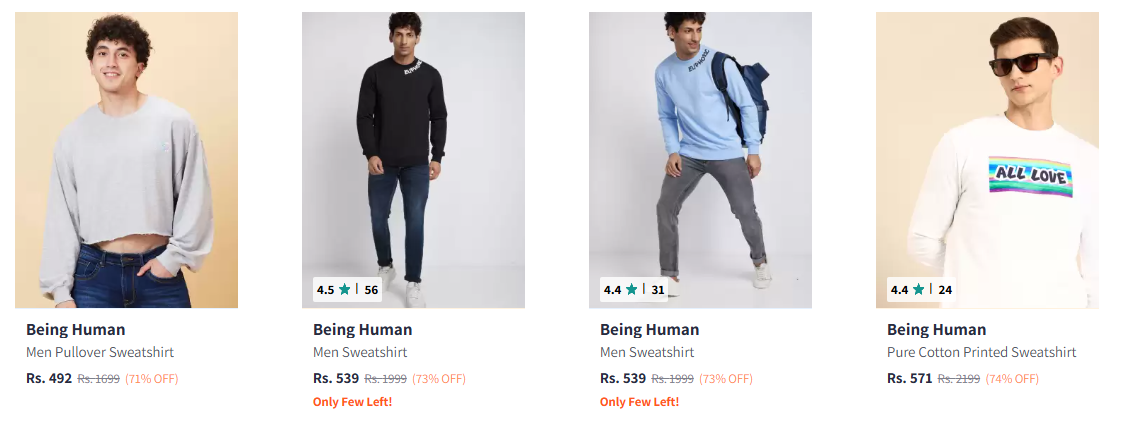
Task: Open the black sweatshirt product image
Action: (413, 150)
